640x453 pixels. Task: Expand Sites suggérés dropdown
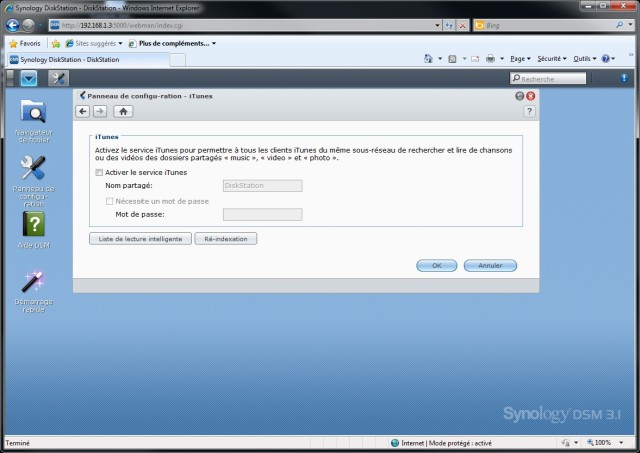pos(120,43)
